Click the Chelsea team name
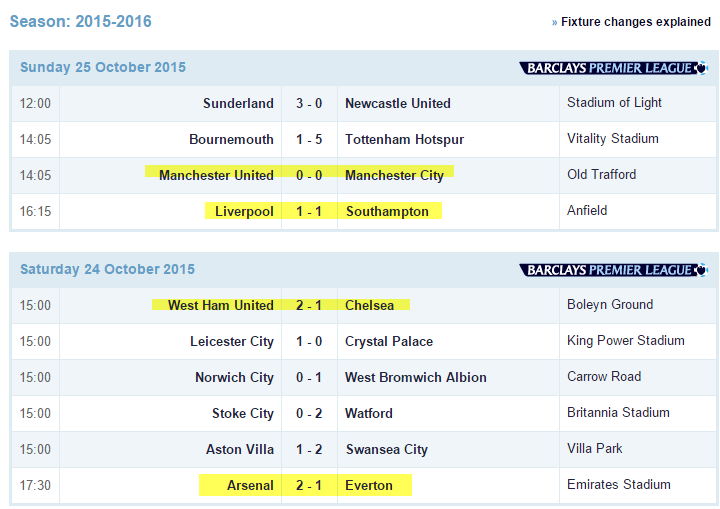The height and width of the screenshot is (509, 720). (370, 305)
